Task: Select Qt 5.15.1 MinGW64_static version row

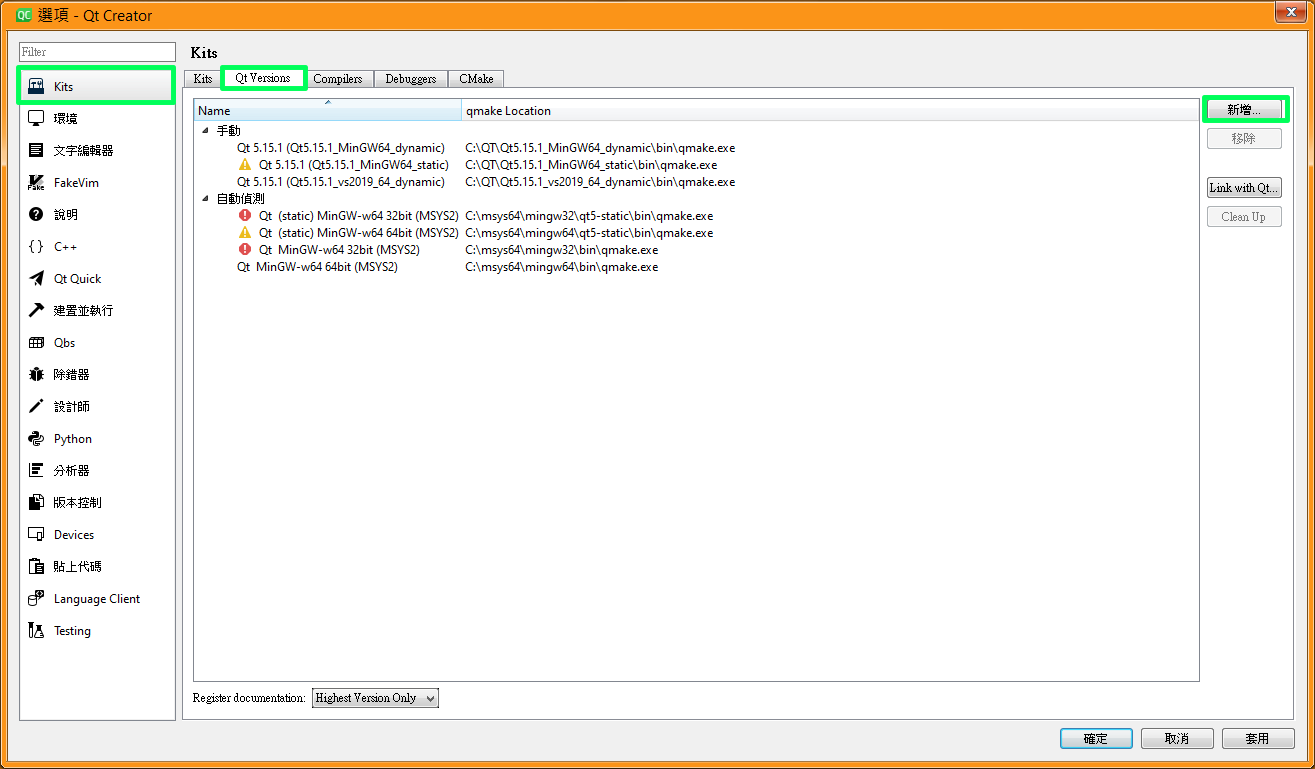Action: [x=353, y=165]
